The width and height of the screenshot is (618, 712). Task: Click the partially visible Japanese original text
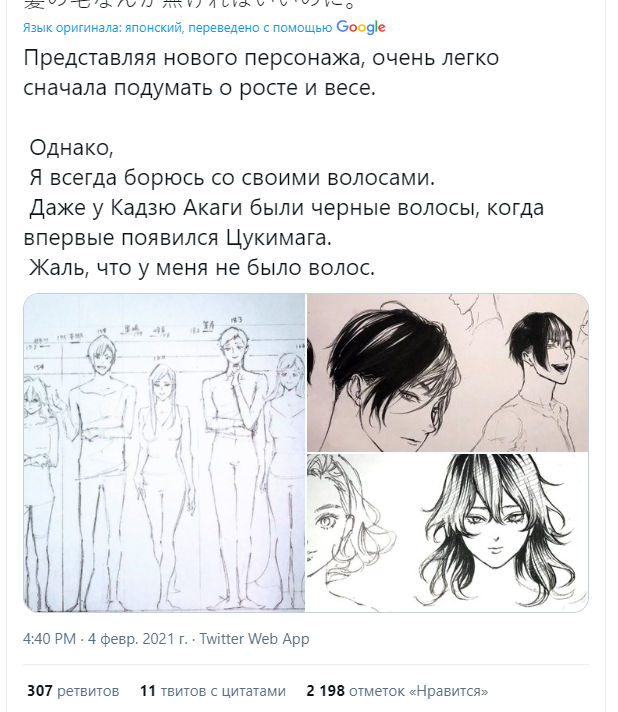[x=189, y=5]
